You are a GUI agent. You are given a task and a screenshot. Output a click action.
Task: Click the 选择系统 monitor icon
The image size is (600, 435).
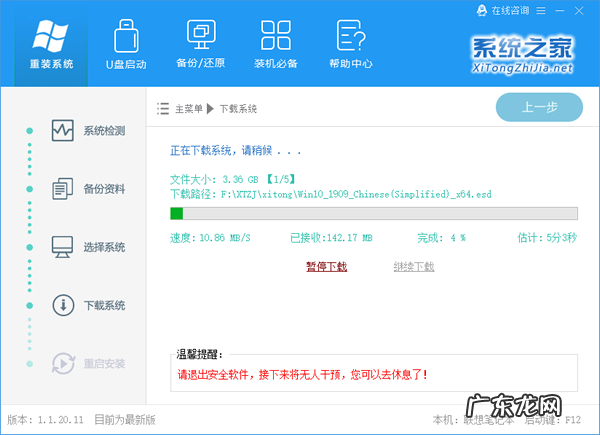pyautogui.click(x=63, y=247)
